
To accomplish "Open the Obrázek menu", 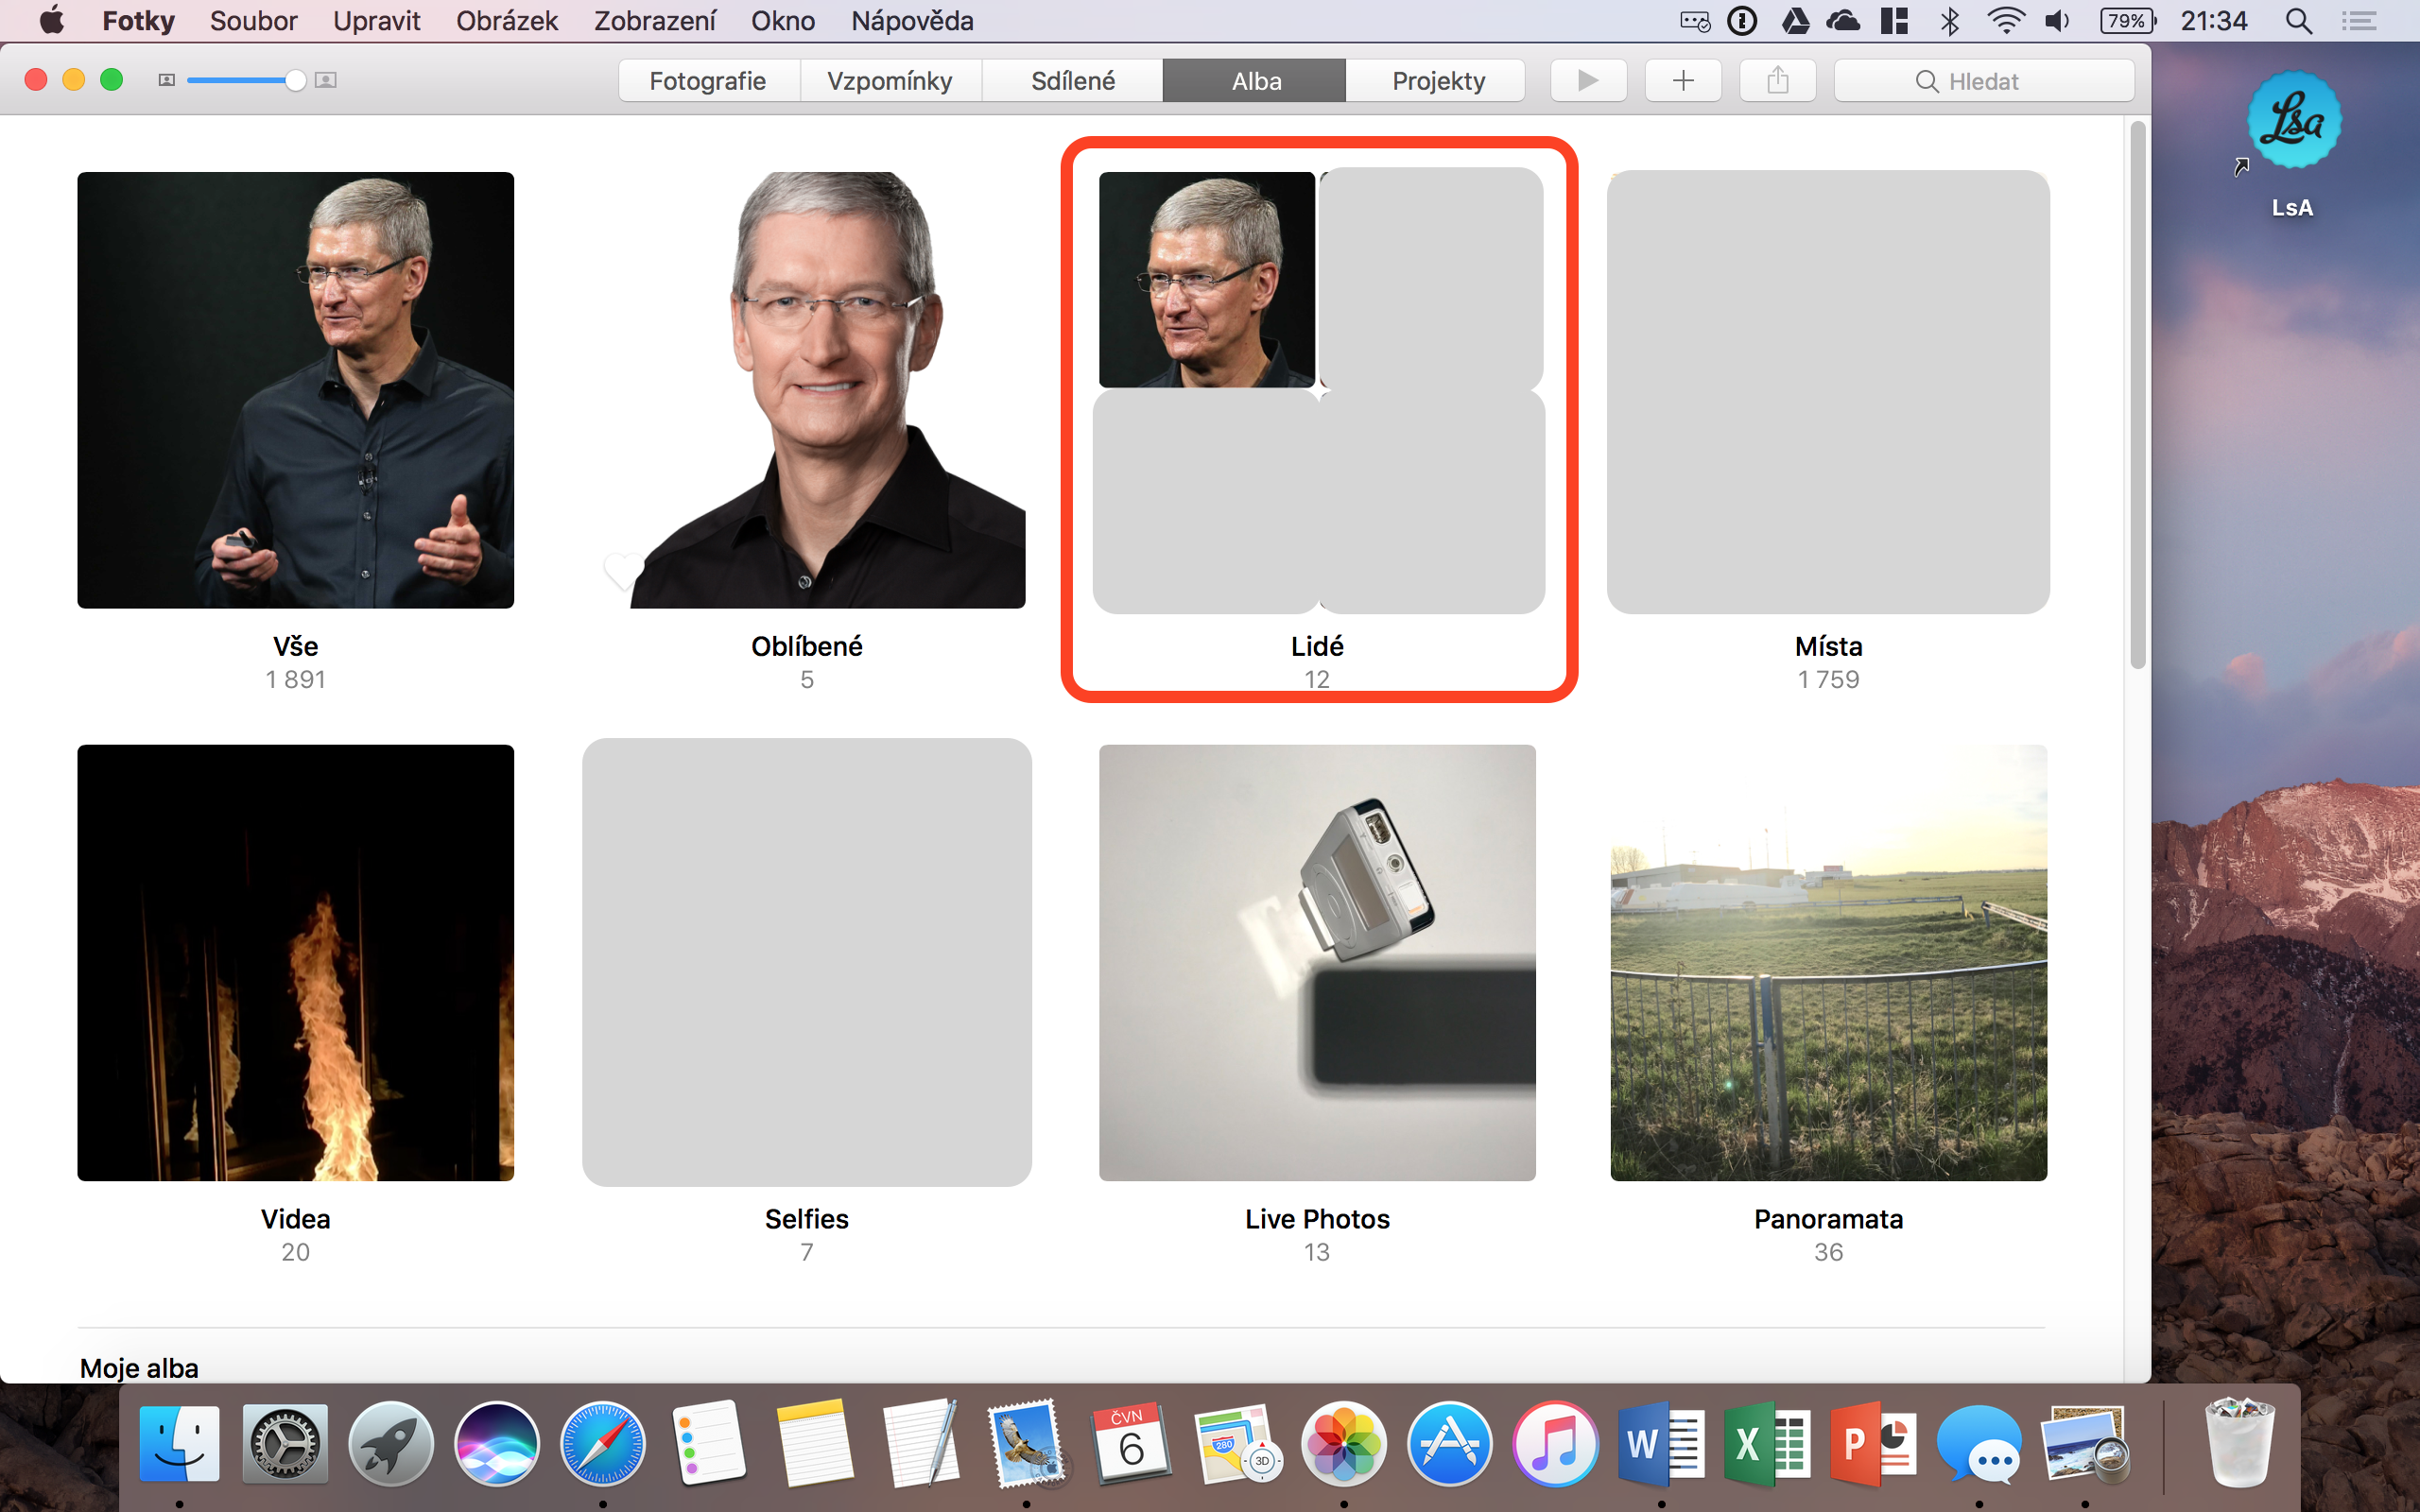I will [x=506, y=21].
